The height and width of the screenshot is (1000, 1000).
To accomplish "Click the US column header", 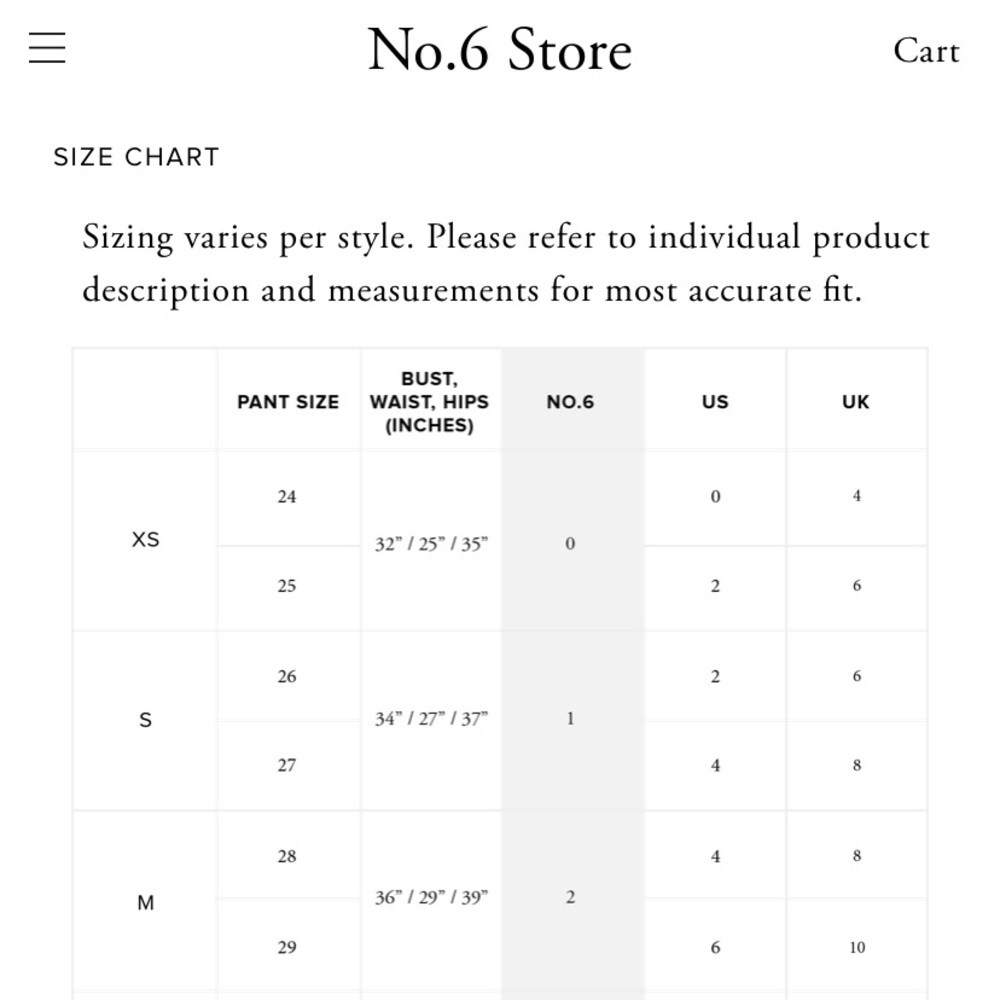I will (716, 402).
